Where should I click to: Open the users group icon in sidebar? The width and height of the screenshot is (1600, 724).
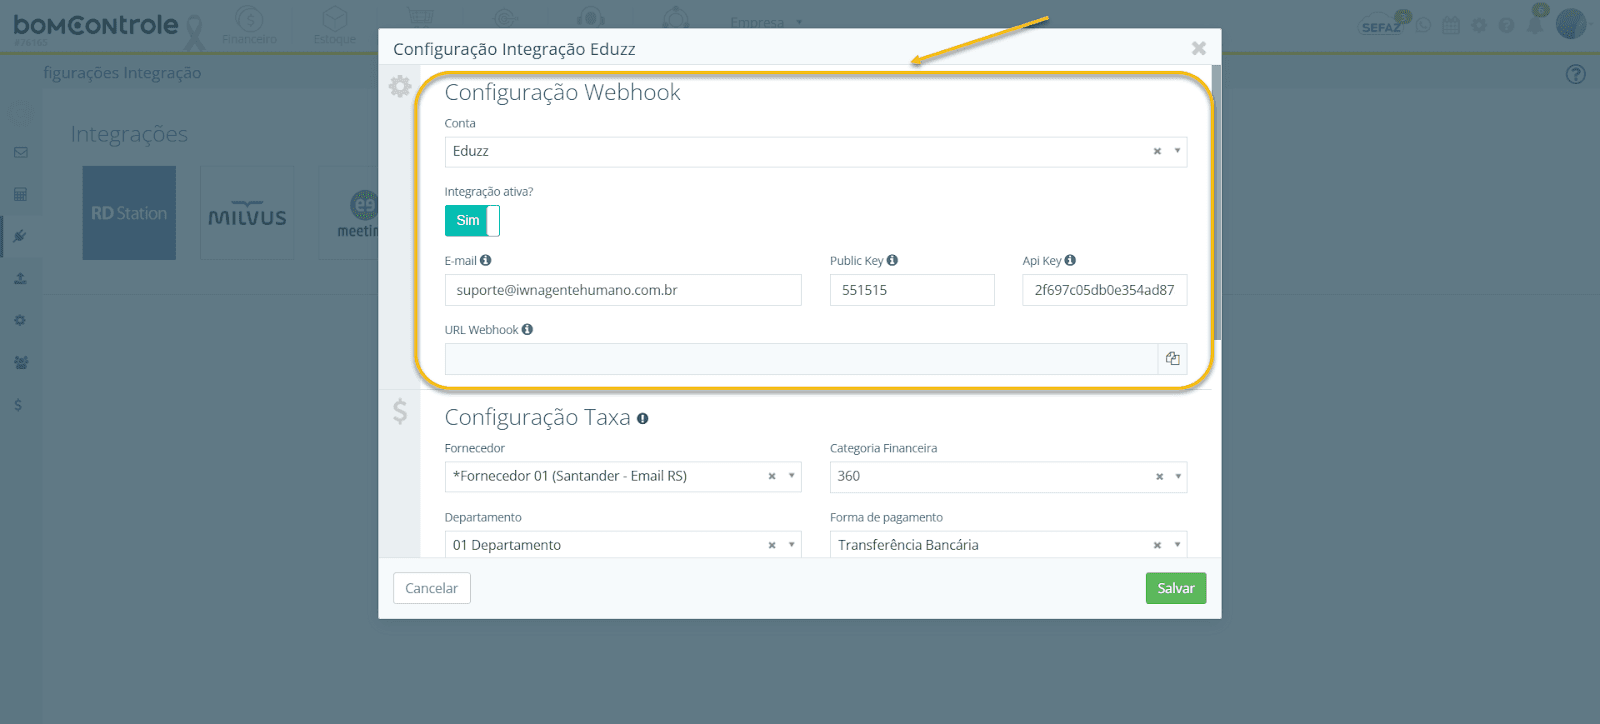click(20, 363)
